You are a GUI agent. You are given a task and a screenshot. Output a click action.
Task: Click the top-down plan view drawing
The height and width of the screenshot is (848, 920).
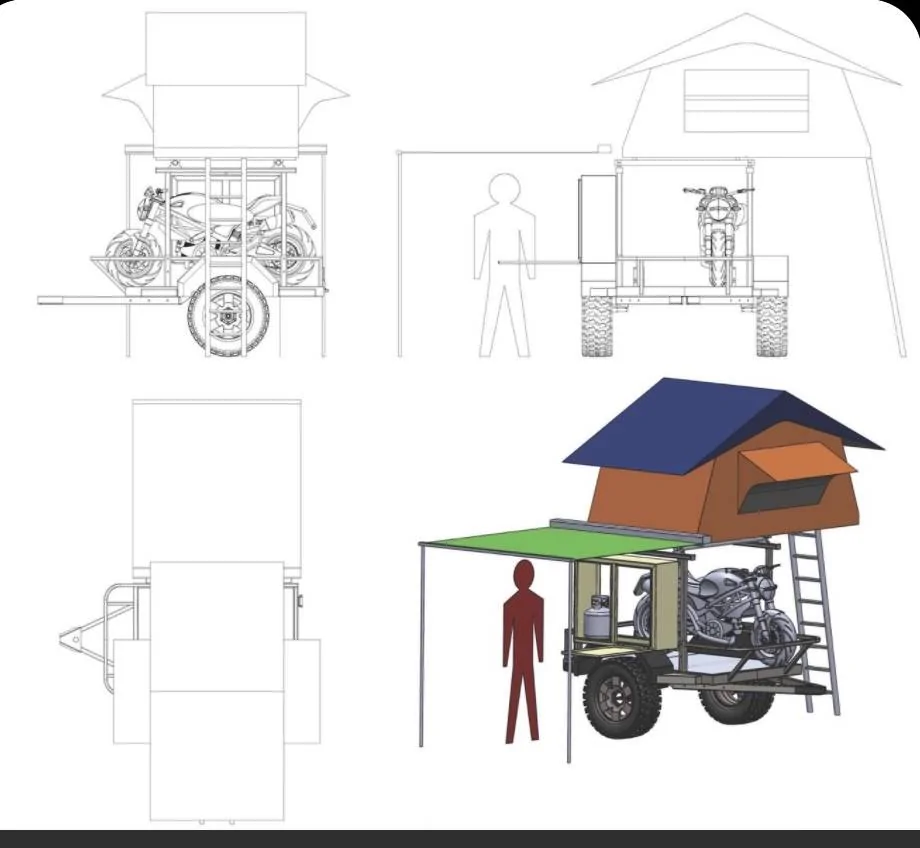click(x=190, y=610)
